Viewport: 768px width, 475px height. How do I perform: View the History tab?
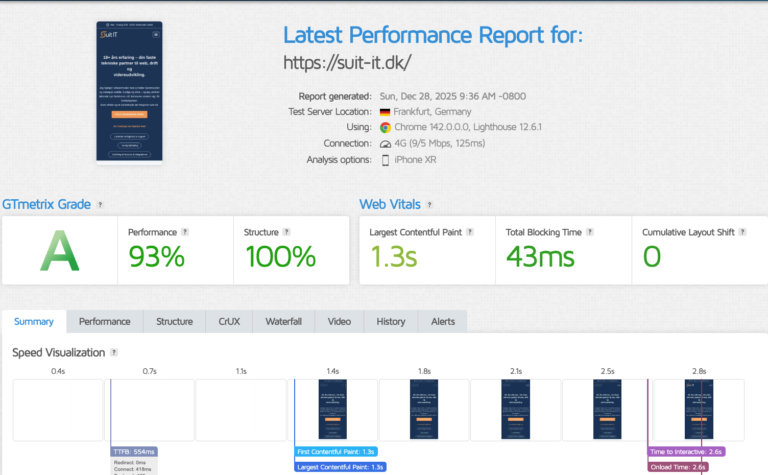pos(391,321)
